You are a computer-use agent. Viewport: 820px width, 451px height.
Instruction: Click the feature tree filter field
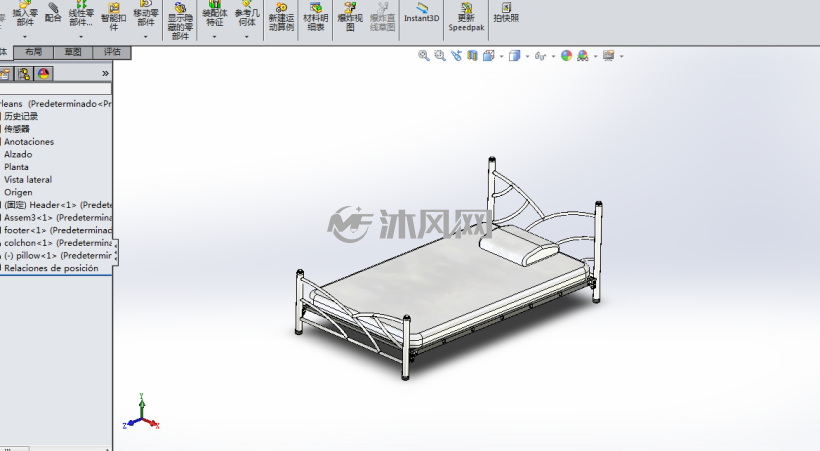coord(55,88)
